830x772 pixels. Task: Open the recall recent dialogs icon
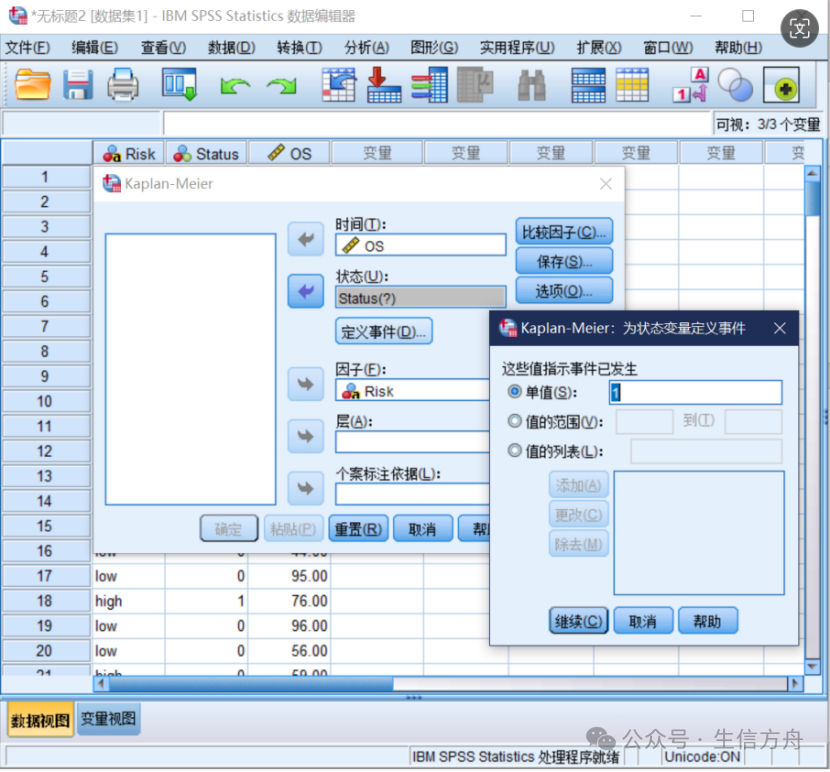(180, 85)
